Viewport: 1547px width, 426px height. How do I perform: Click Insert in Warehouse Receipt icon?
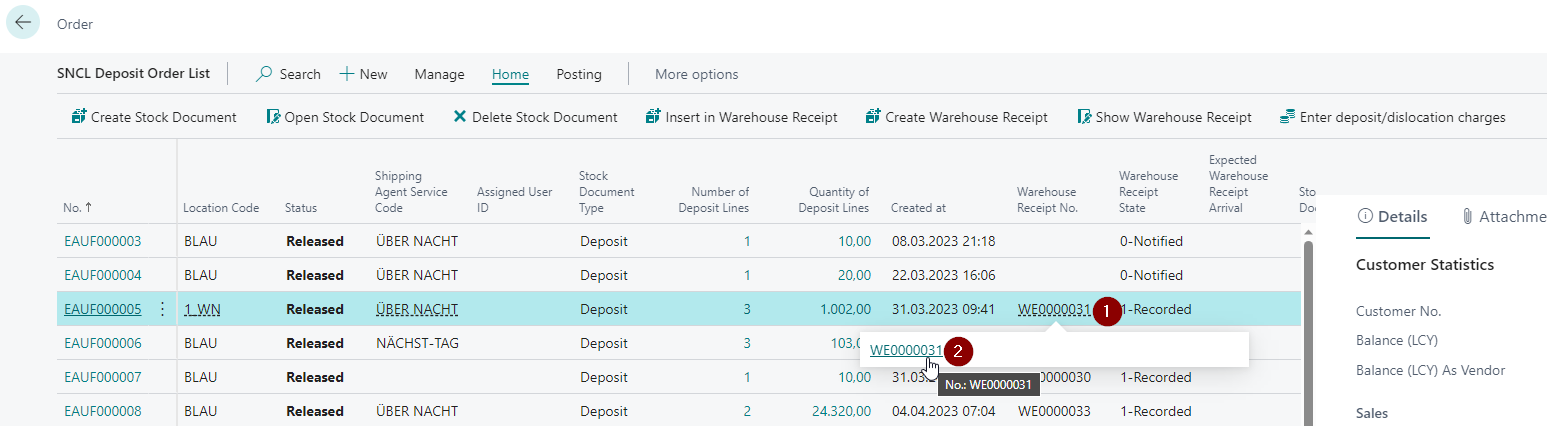654,117
